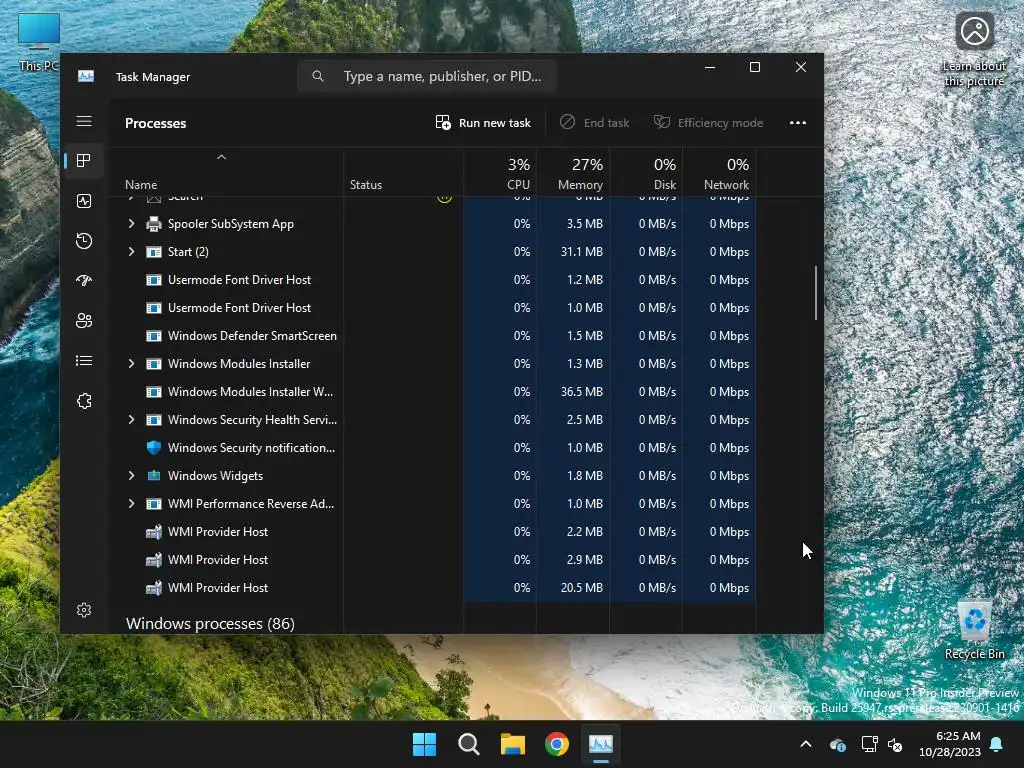This screenshot has width=1024, height=768.
Task: Open Startup apps page from sidebar
Action: pos(84,281)
